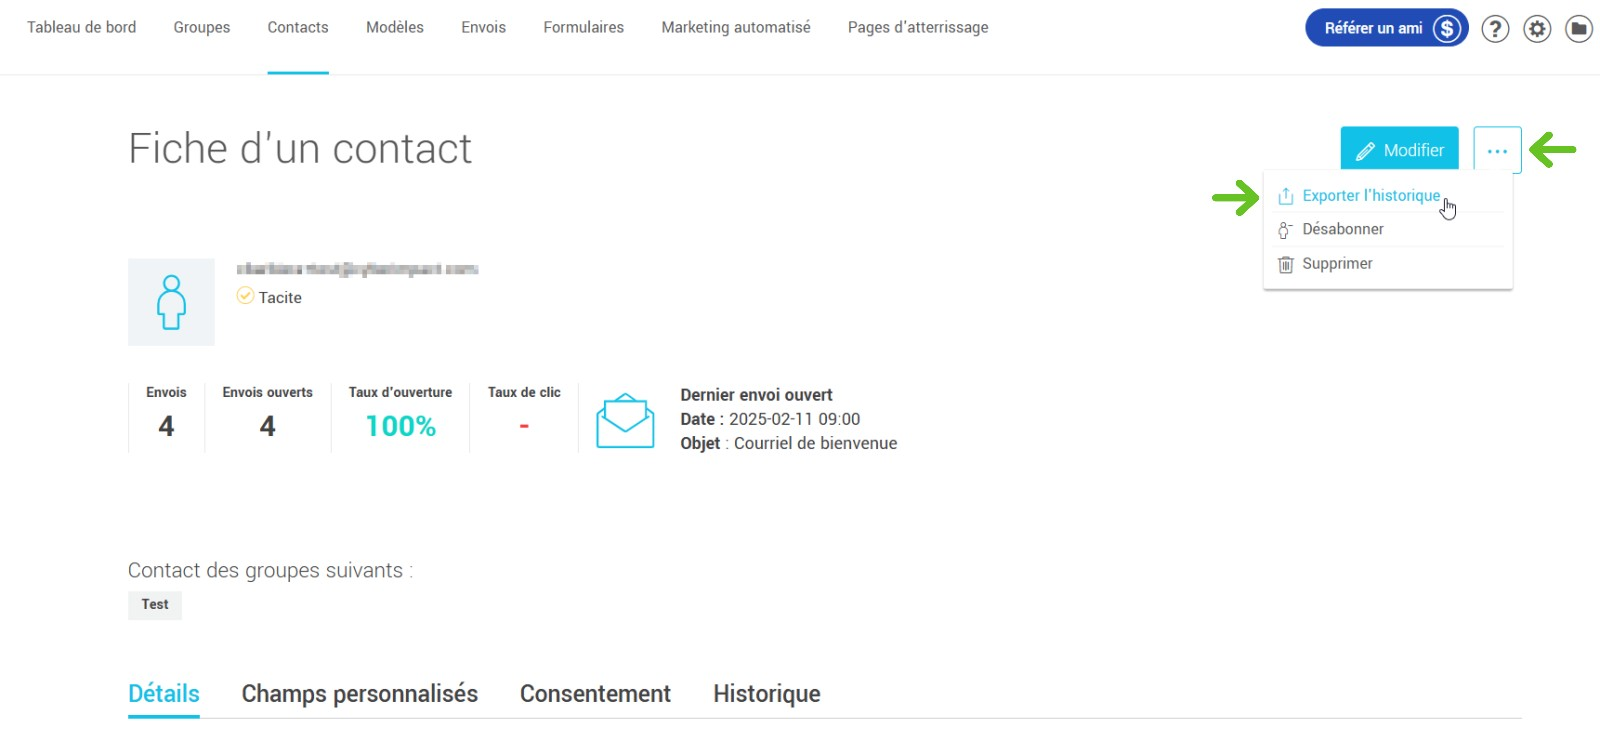
Task: Click the export icon beside Exporter l'historique
Action: (x=1286, y=197)
